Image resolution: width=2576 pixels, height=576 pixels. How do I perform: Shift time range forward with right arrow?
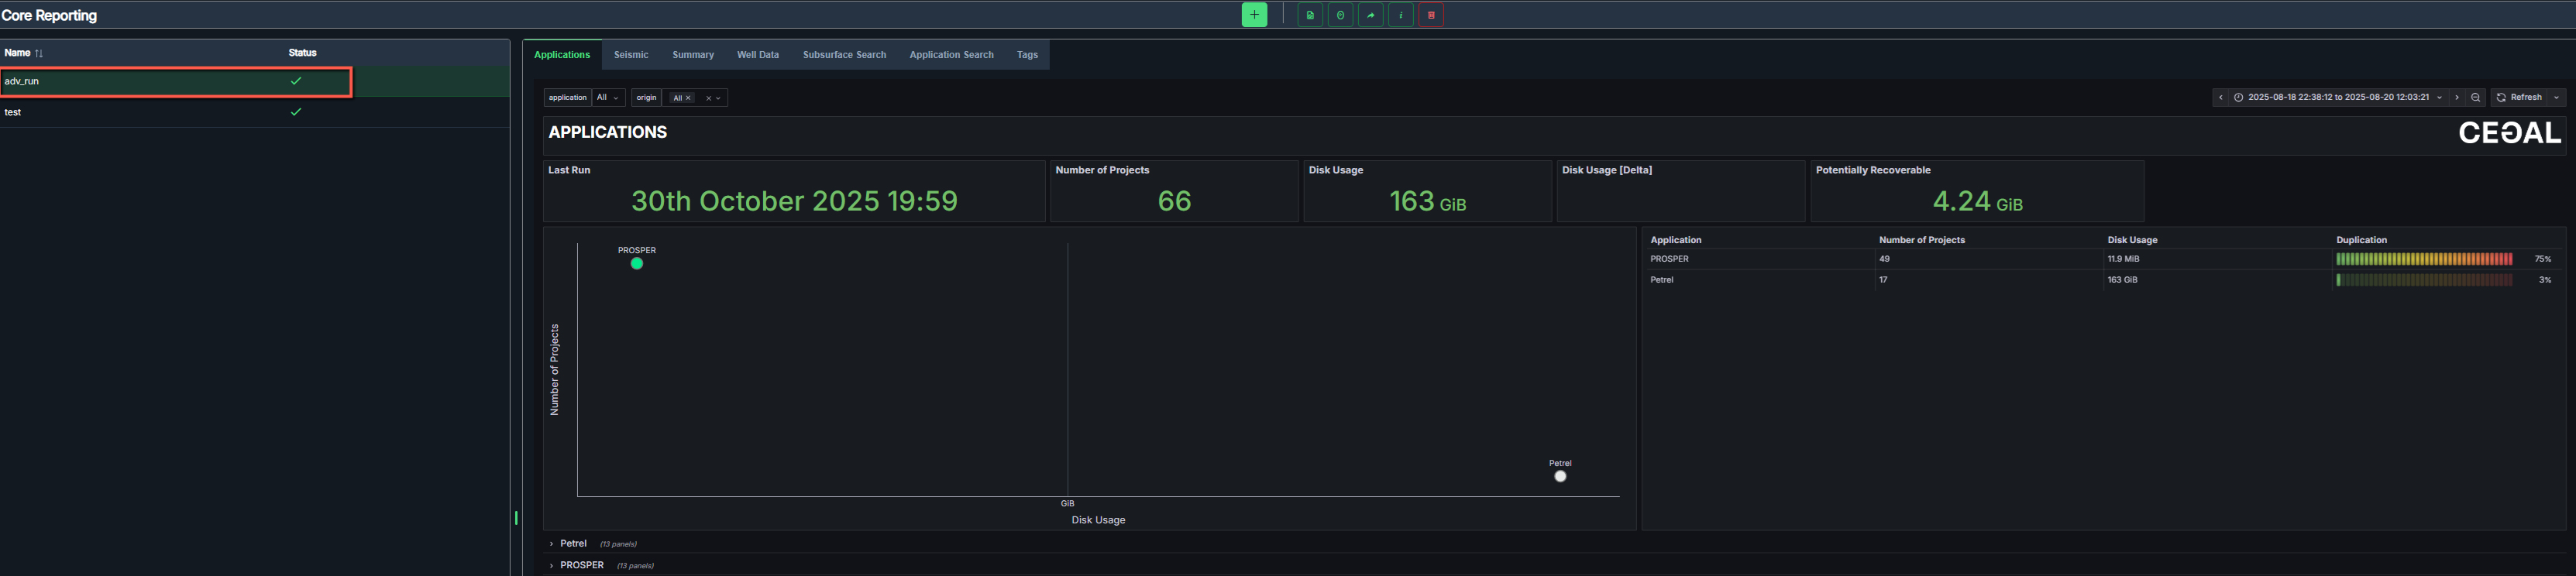point(2457,98)
